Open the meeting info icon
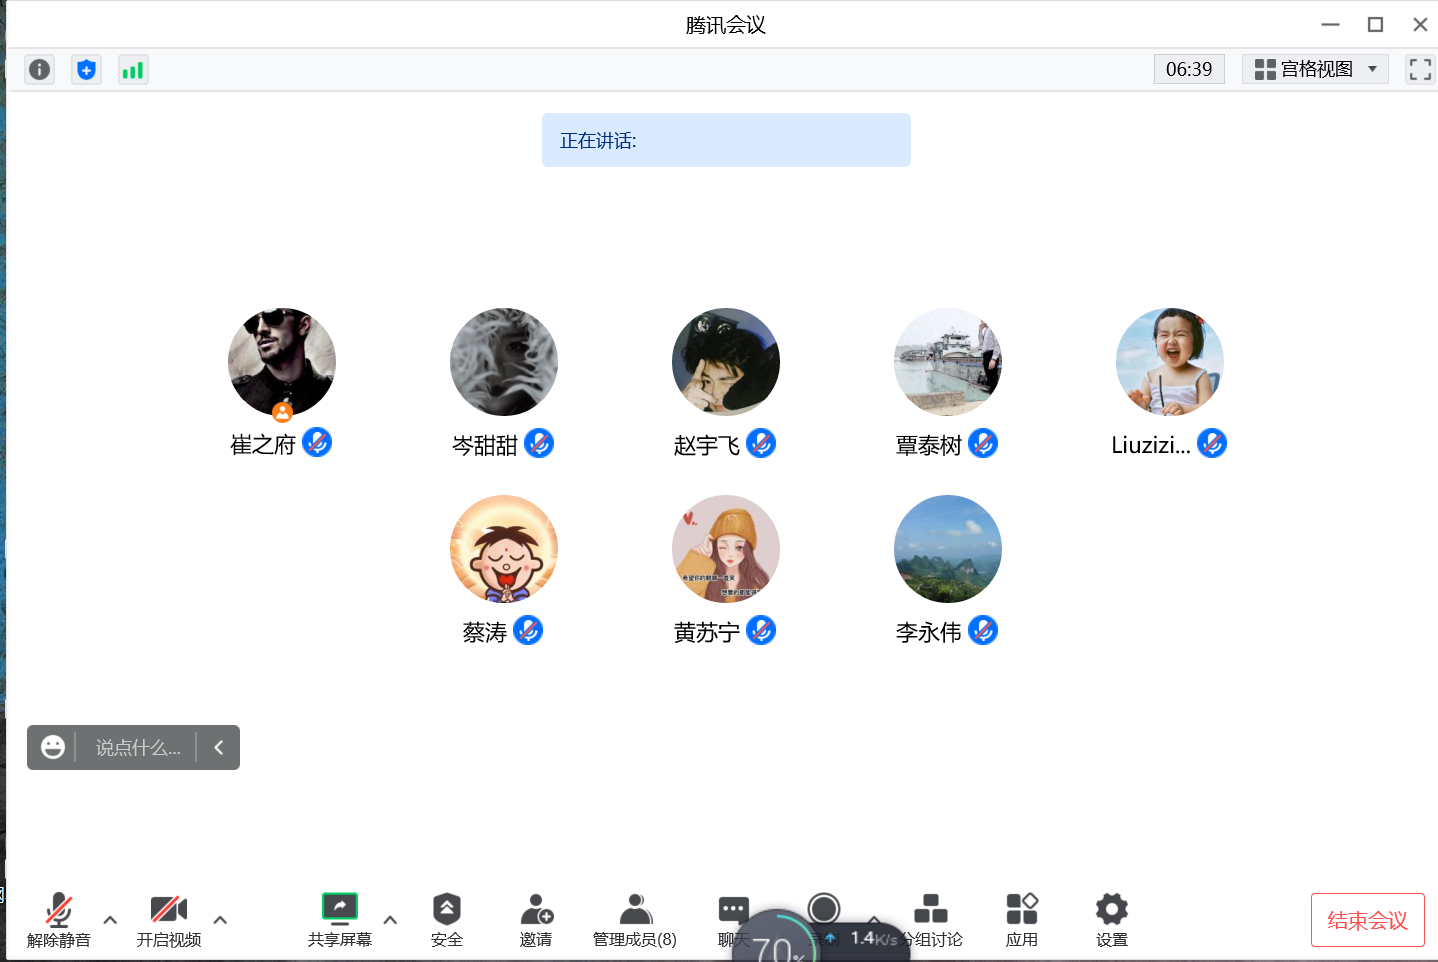The image size is (1438, 962). point(39,69)
